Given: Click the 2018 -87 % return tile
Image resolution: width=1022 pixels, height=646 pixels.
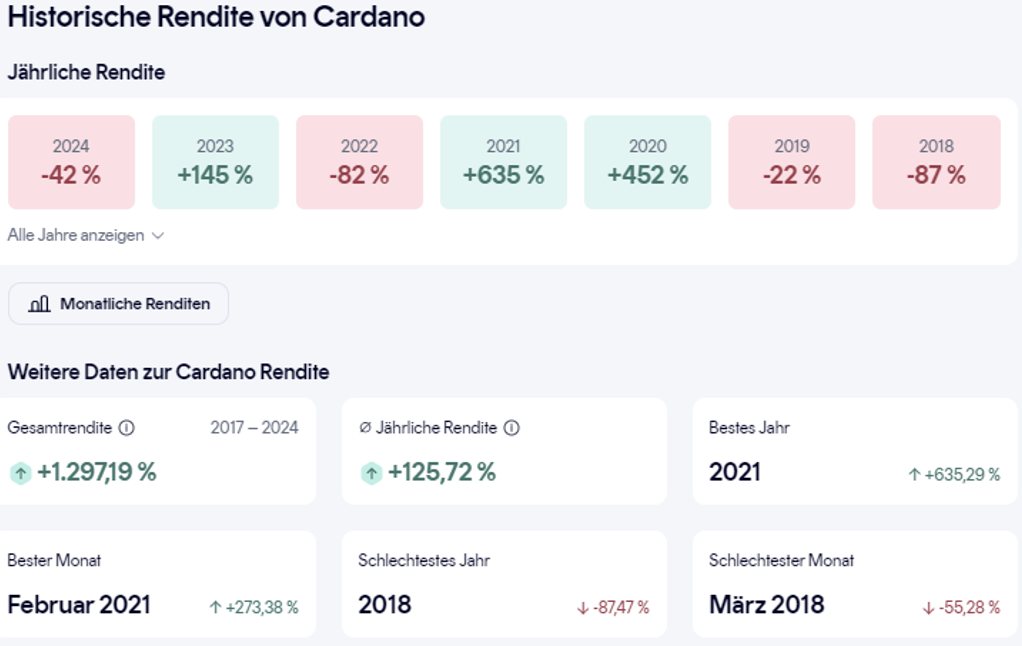Looking at the screenshot, I should coord(936,162).
